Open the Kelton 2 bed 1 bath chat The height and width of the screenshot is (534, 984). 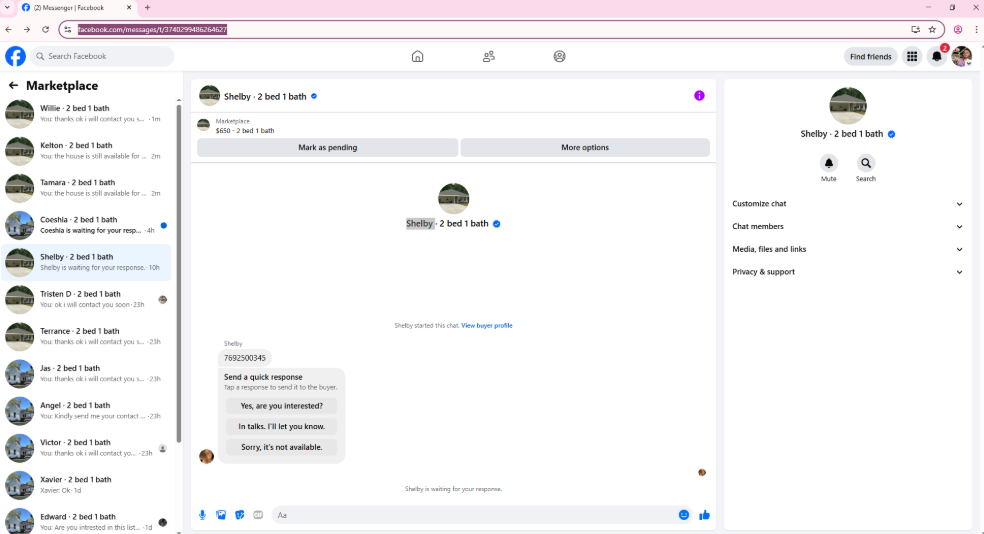tap(86, 151)
